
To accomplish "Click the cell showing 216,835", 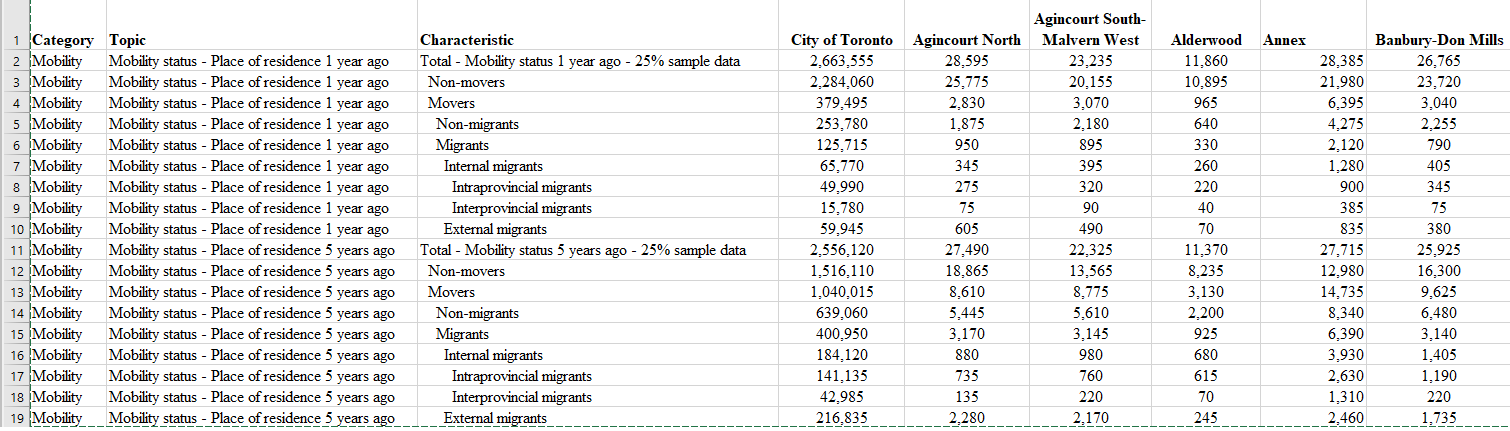I will tap(841, 418).
